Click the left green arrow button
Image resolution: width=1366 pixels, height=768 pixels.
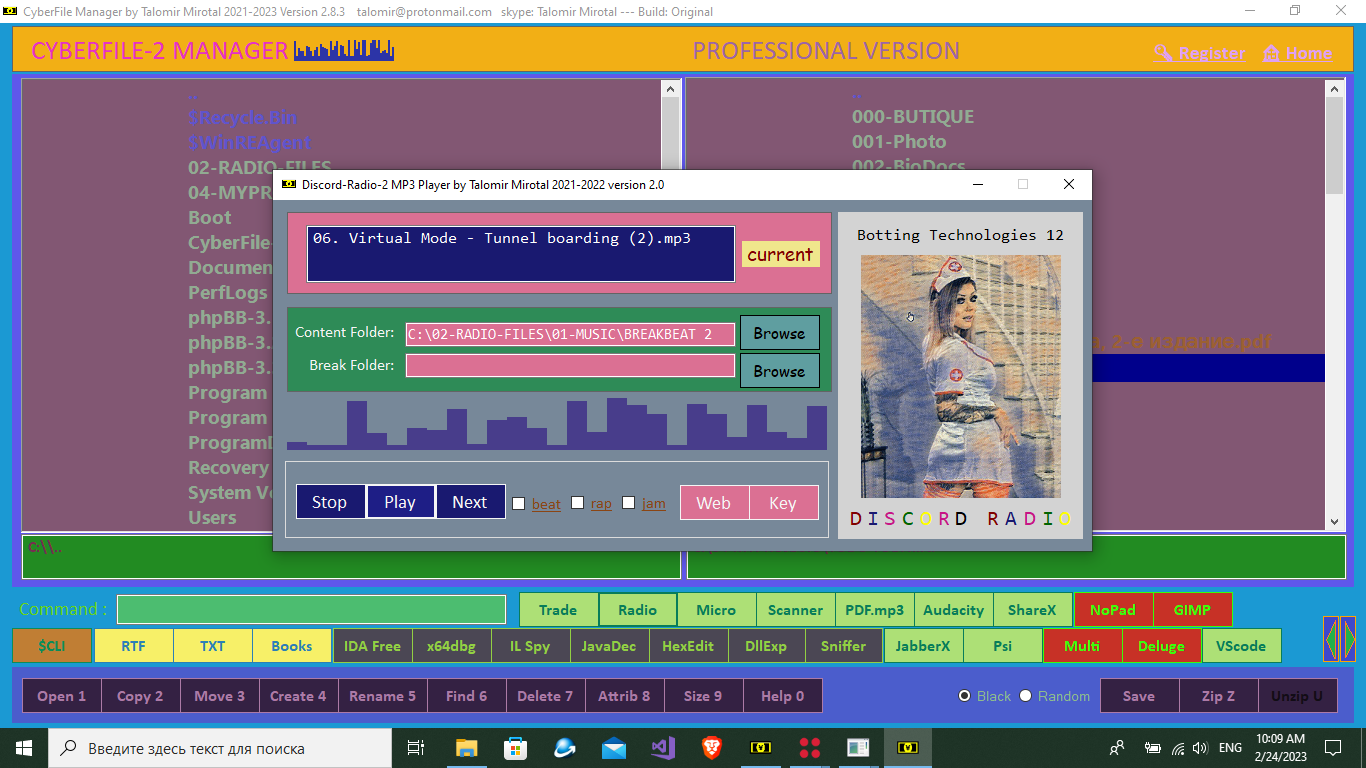(x=1332, y=638)
